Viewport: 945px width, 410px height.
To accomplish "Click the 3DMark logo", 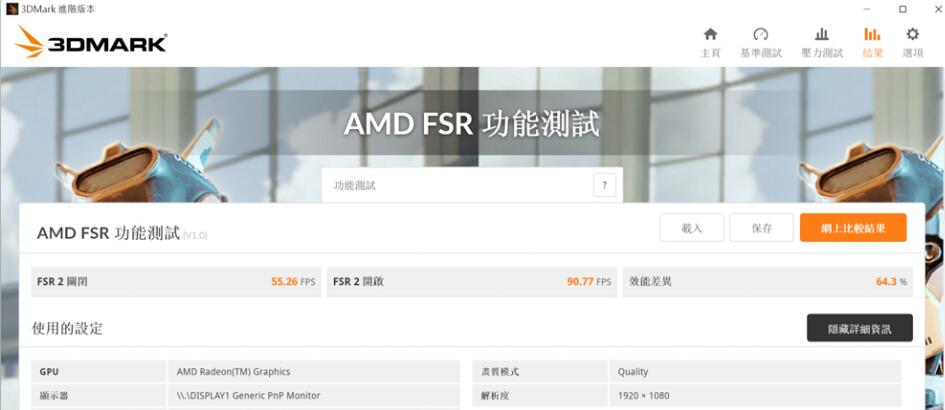I will pyautogui.click(x=90, y=42).
